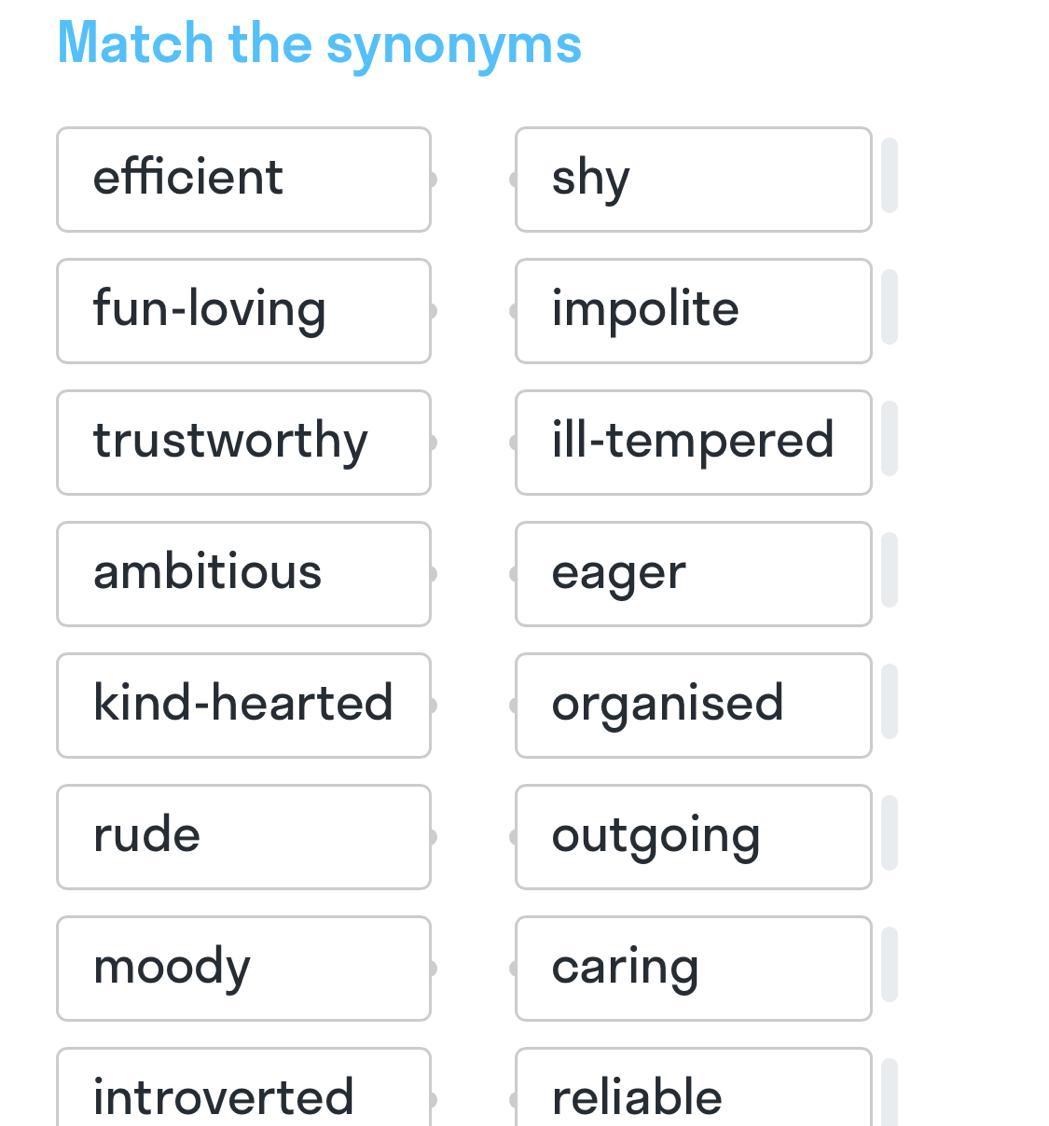
Task: Click the 'caring' synonym box
Action: [694, 968]
